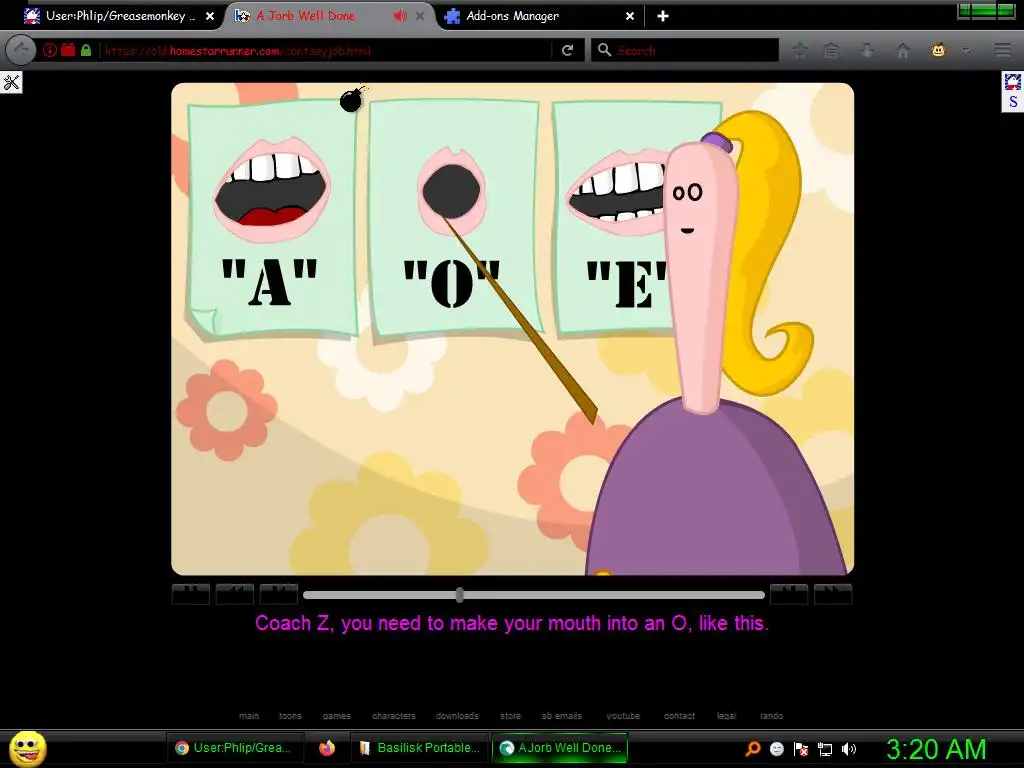Open the sb emails footer link
The height and width of the screenshot is (768, 1024).
(x=562, y=716)
